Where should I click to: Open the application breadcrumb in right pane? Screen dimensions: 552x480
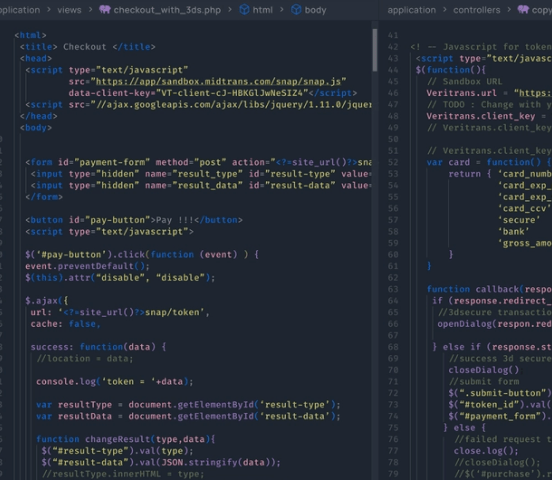tap(411, 10)
